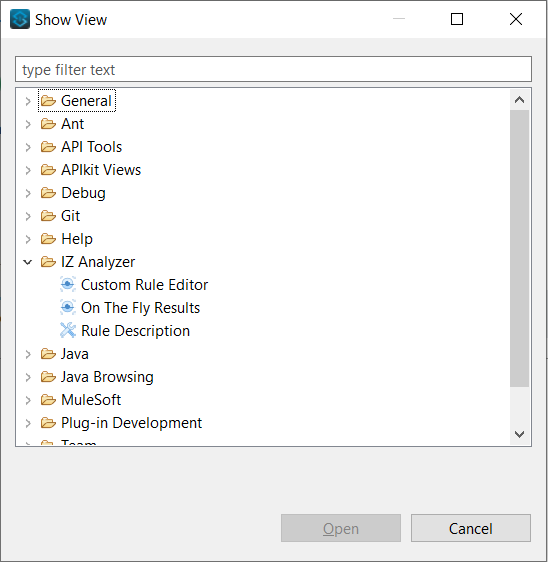Click the General folder icon
The height and width of the screenshot is (562, 548).
(48, 101)
